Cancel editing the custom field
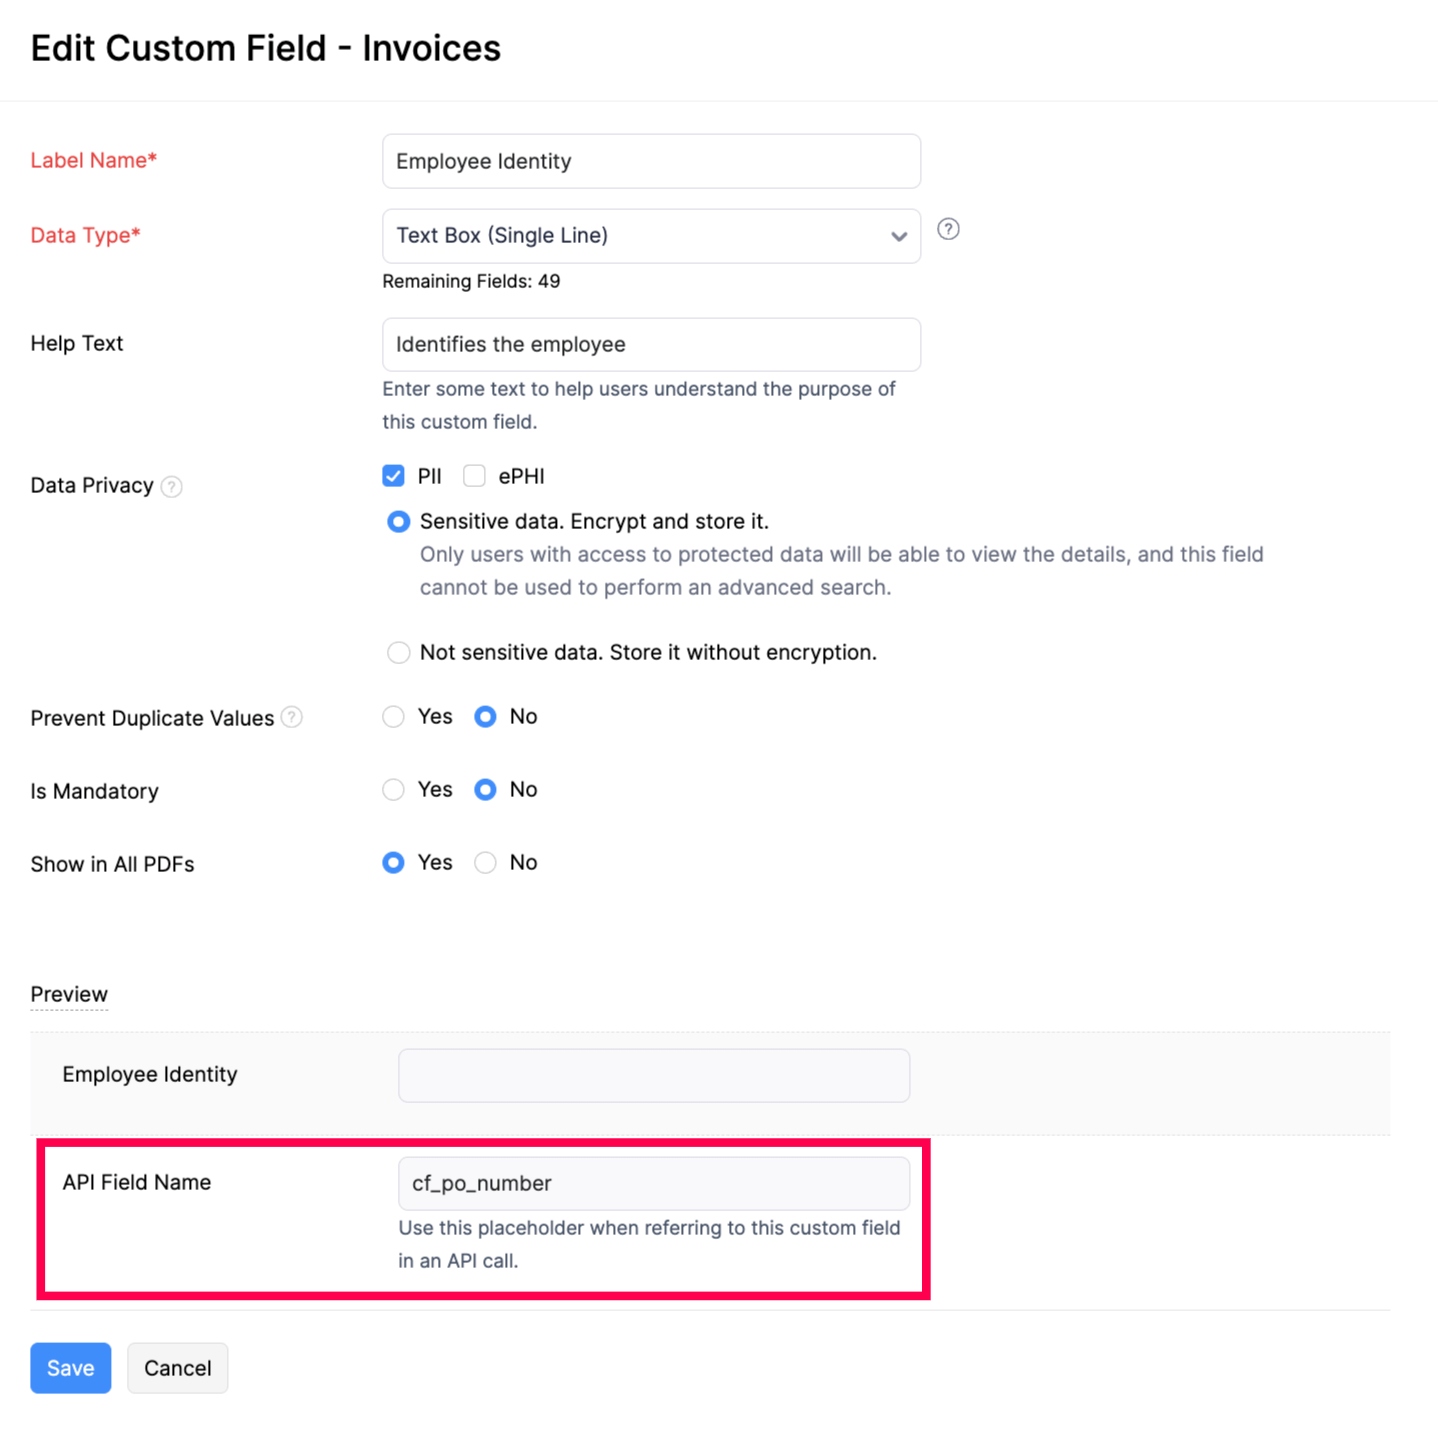Viewport: 1438px width, 1432px height. 177,1368
